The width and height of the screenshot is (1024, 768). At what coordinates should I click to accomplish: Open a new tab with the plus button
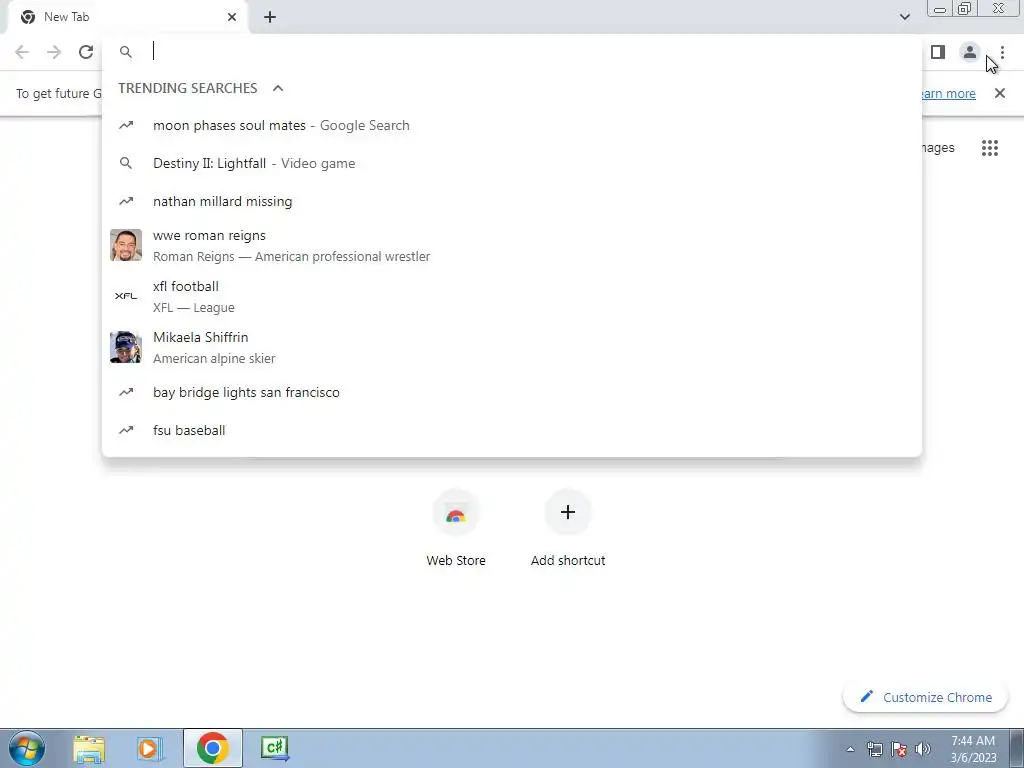point(270,17)
